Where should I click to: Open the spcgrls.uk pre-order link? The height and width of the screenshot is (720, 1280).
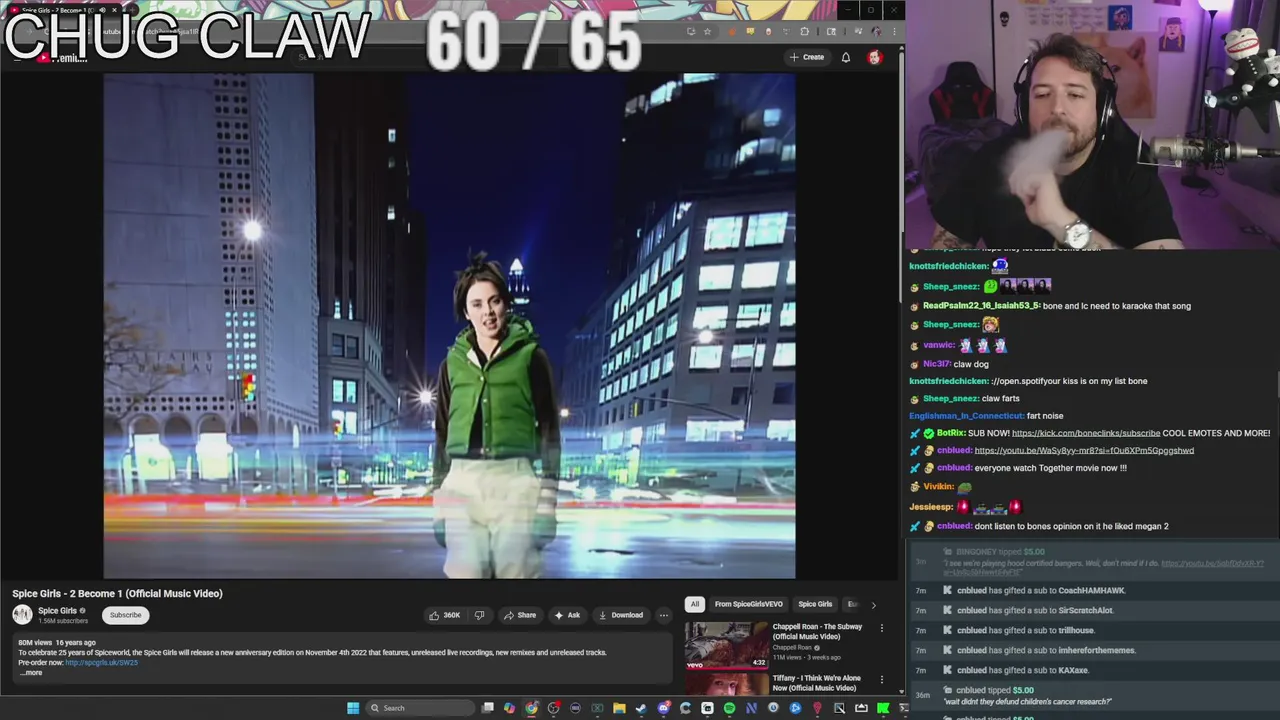[101, 662]
